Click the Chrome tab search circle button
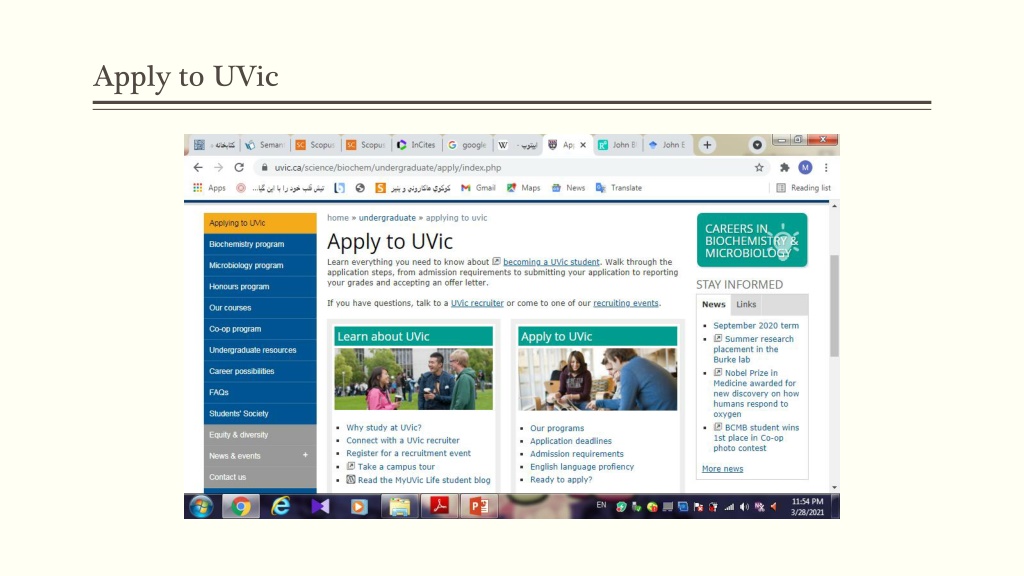 757,145
